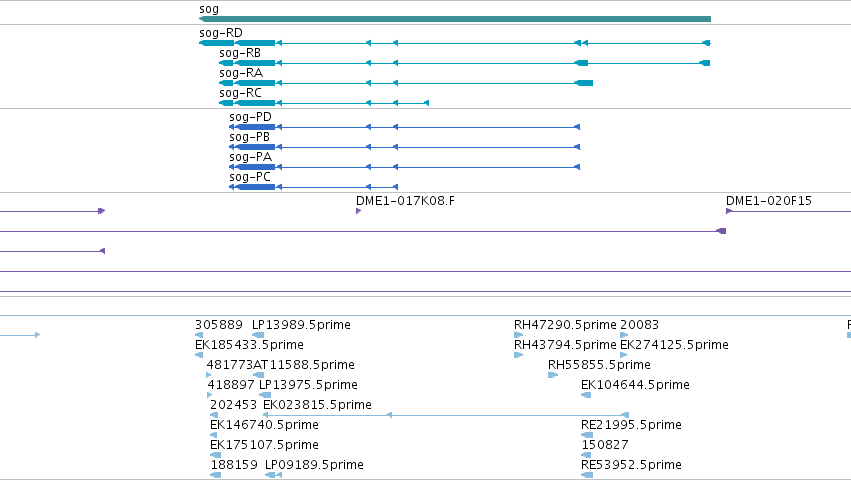This screenshot has width=851, height=480.
Task: Select EST 20083
Action: click(639, 325)
